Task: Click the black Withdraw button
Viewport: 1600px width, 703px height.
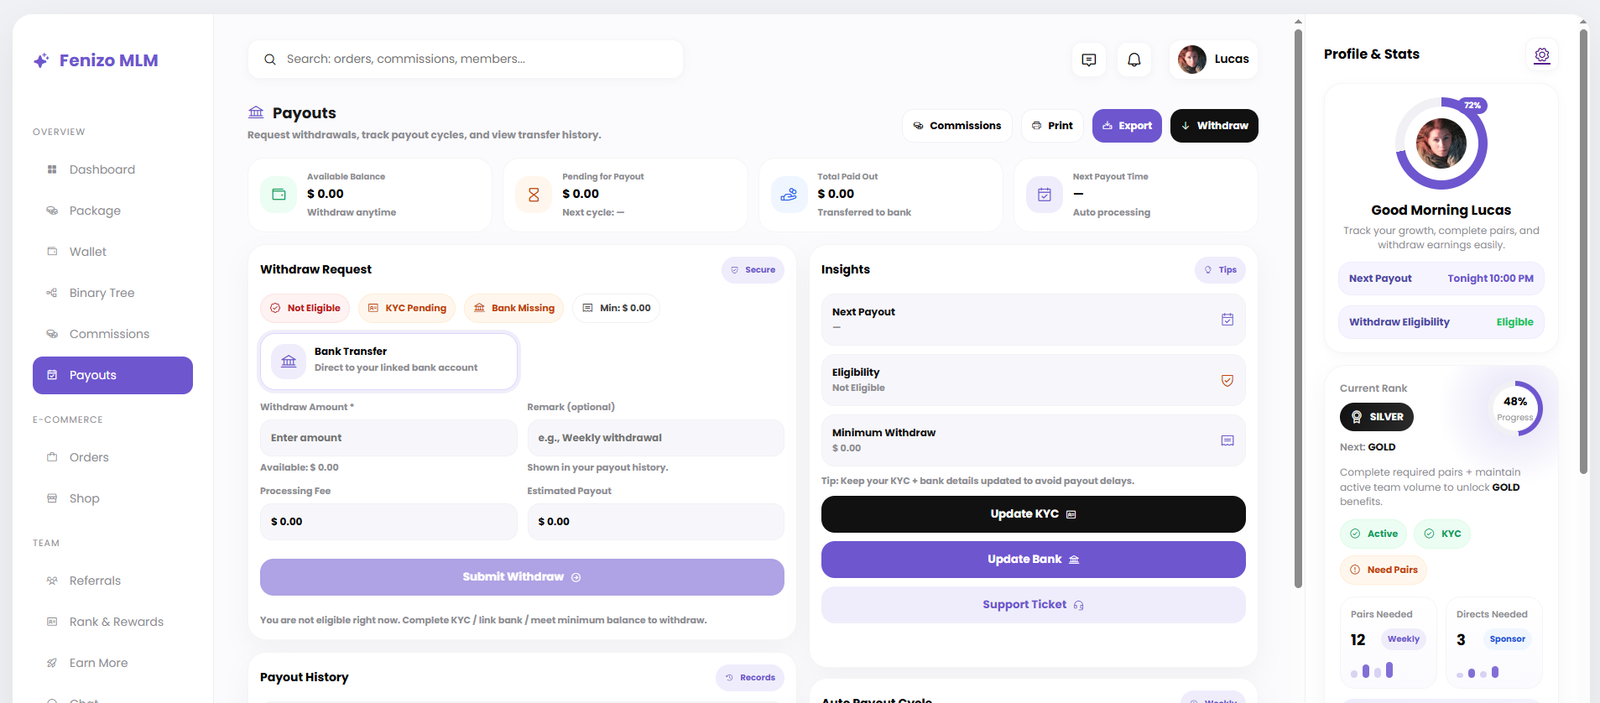Action: pyautogui.click(x=1214, y=126)
